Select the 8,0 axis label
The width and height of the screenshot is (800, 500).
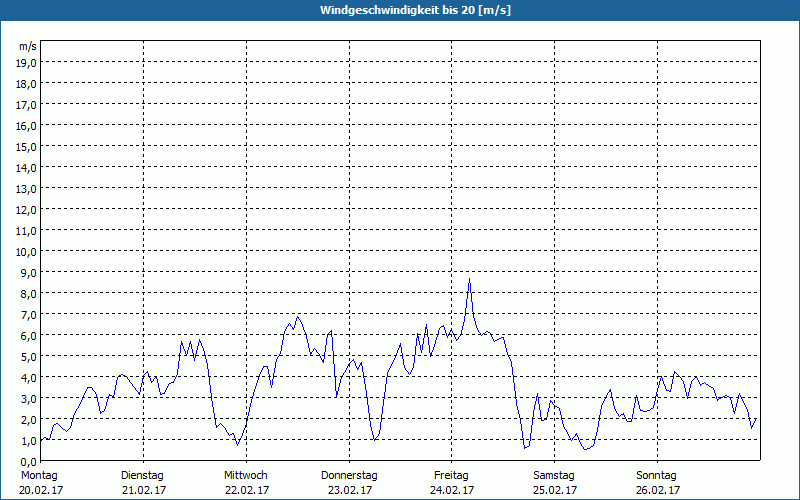tap(29, 294)
